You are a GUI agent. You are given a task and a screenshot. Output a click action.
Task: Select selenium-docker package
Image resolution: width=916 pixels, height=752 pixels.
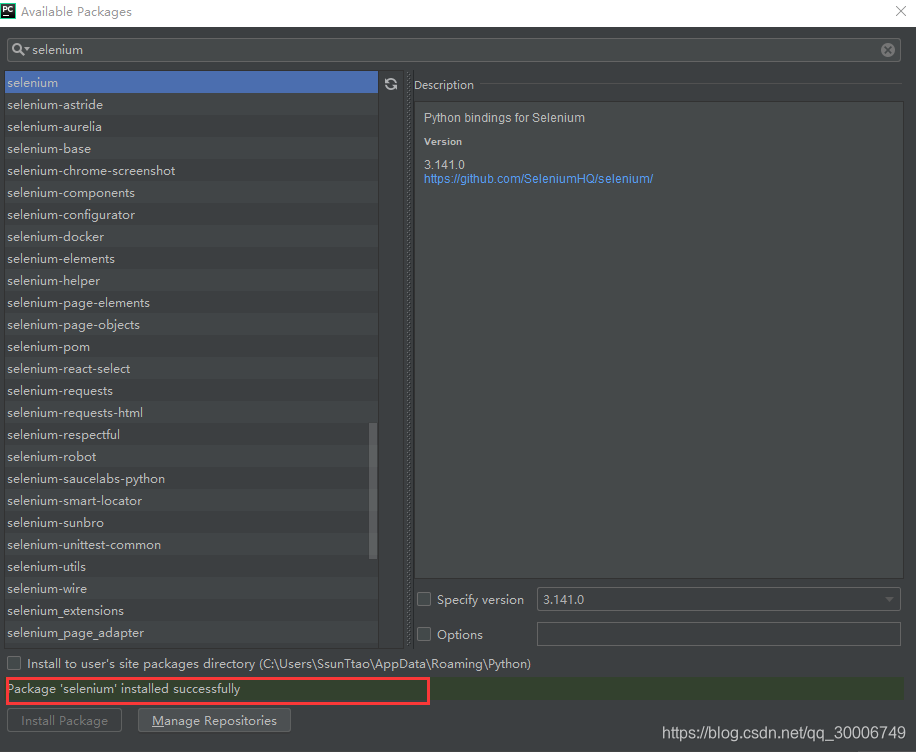point(191,237)
